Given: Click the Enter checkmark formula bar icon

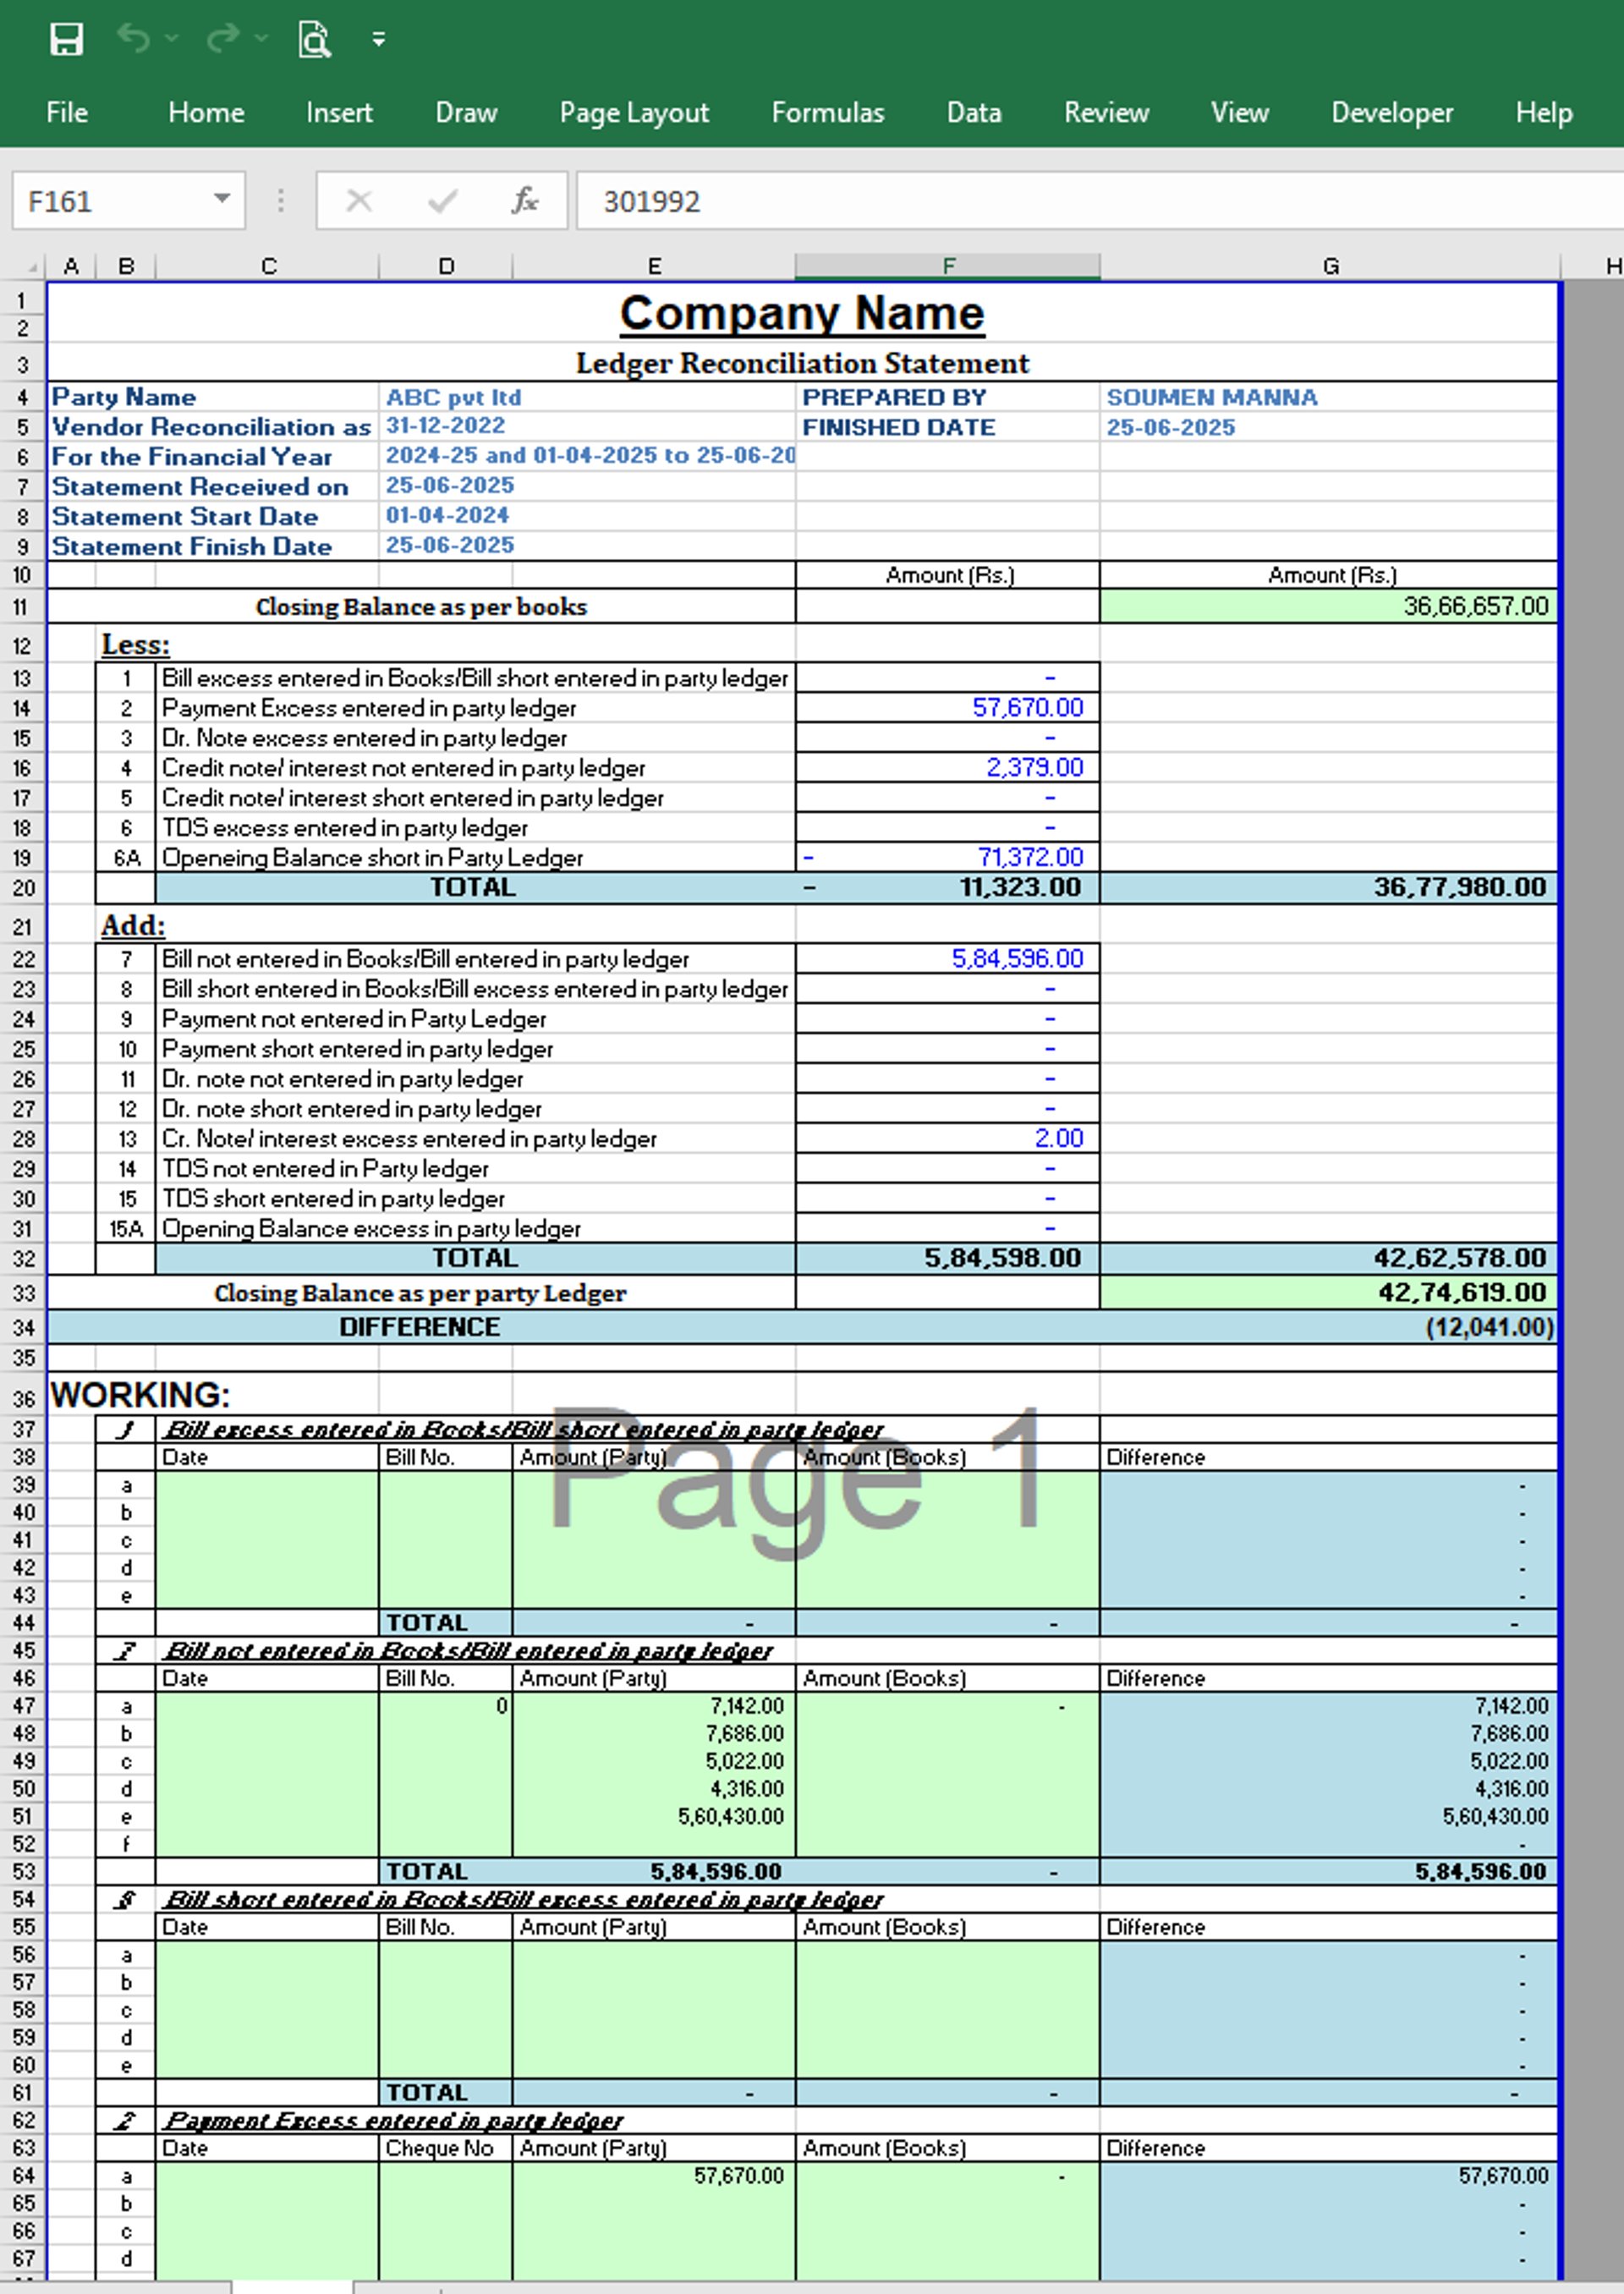Looking at the screenshot, I should (442, 201).
